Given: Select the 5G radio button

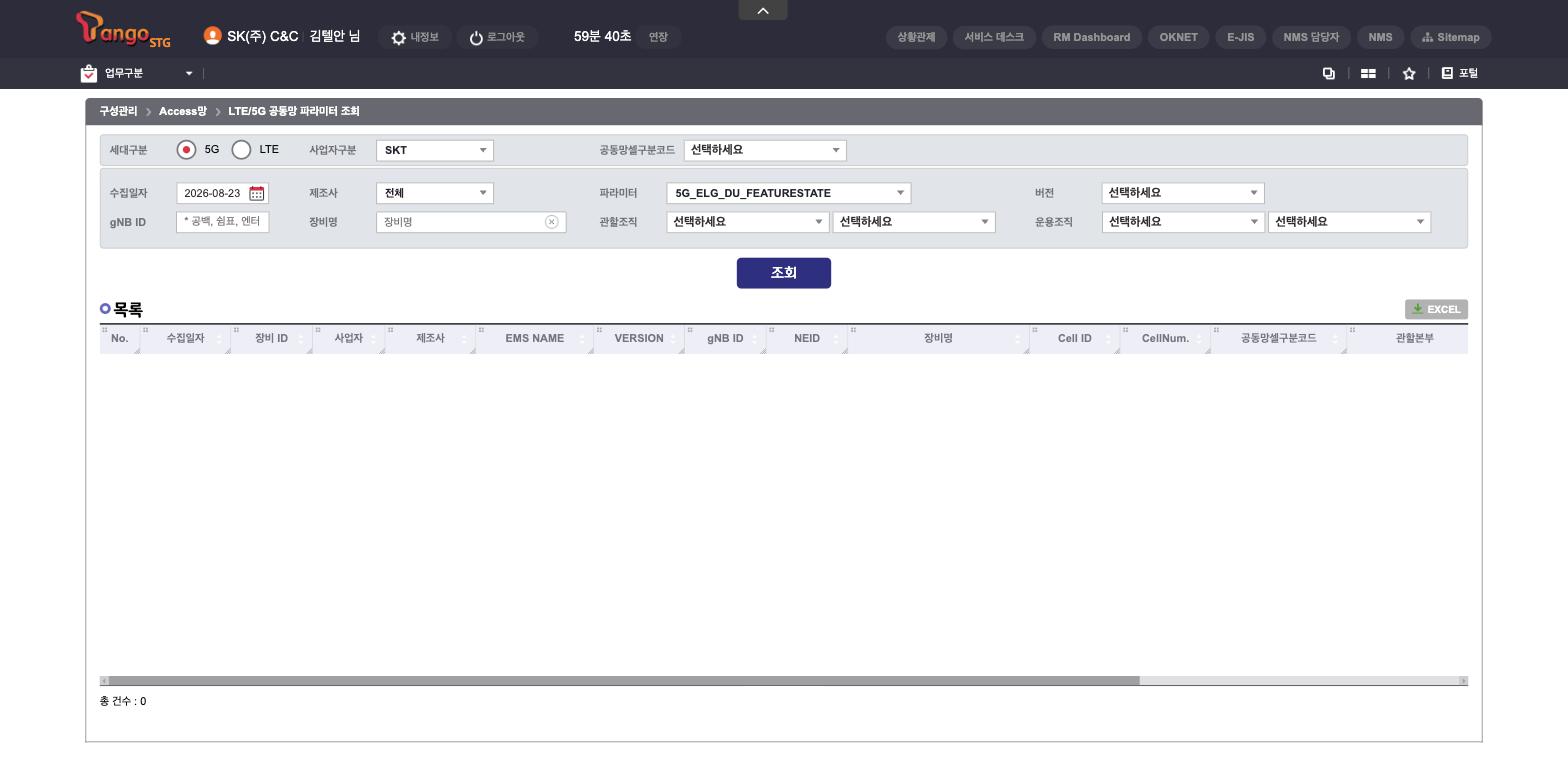Looking at the screenshot, I should tap(186, 150).
